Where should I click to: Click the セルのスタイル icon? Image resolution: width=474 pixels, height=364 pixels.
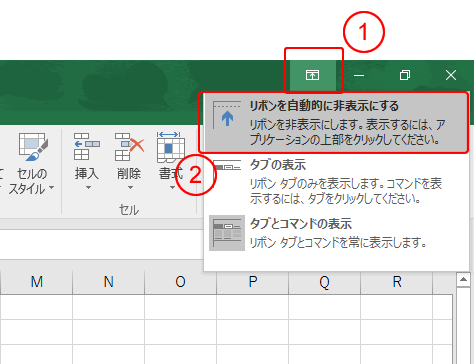33,147
